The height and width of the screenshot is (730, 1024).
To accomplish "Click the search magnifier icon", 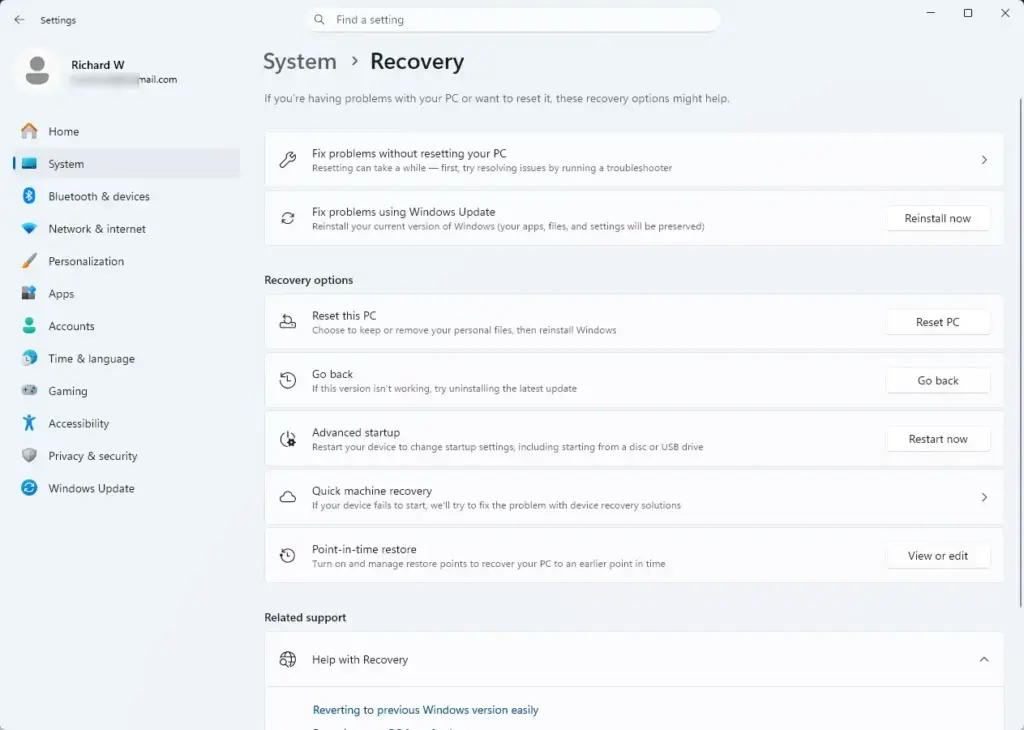I will tap(319, 20).
